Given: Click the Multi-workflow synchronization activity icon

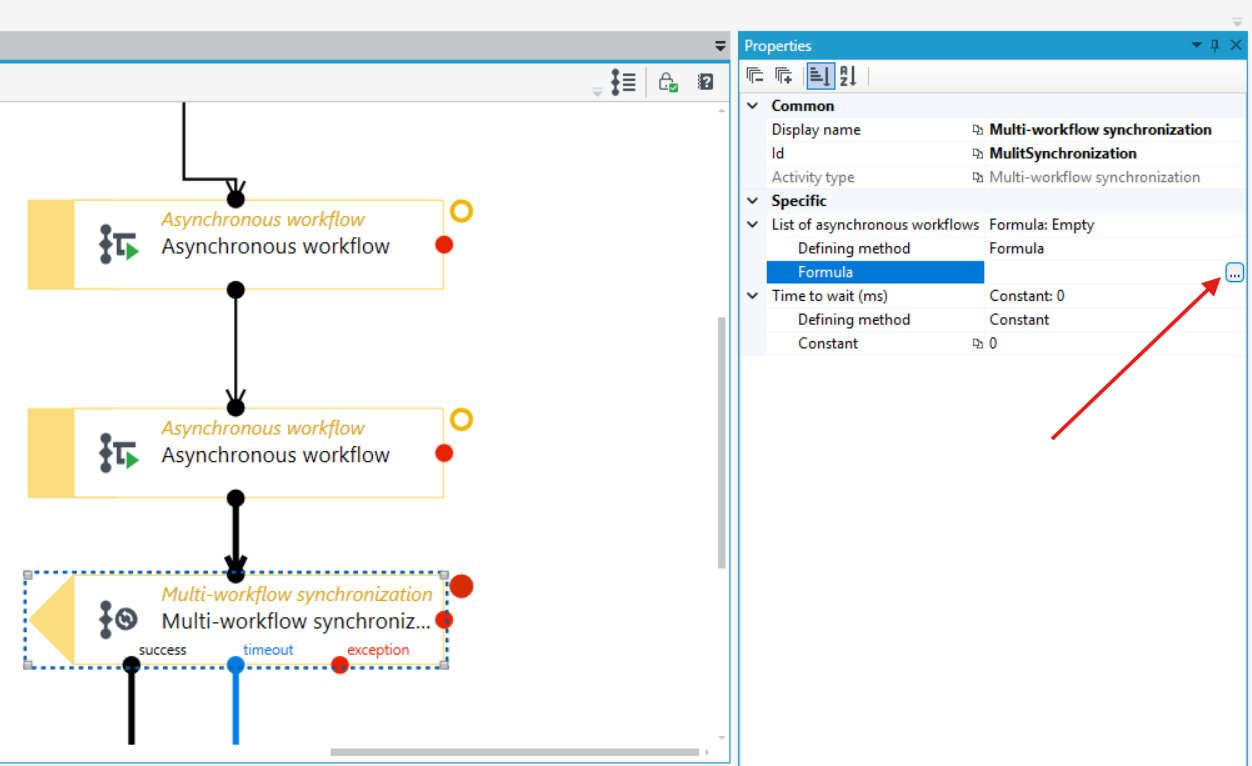Looking at the screenshot, I should [119, 620].
